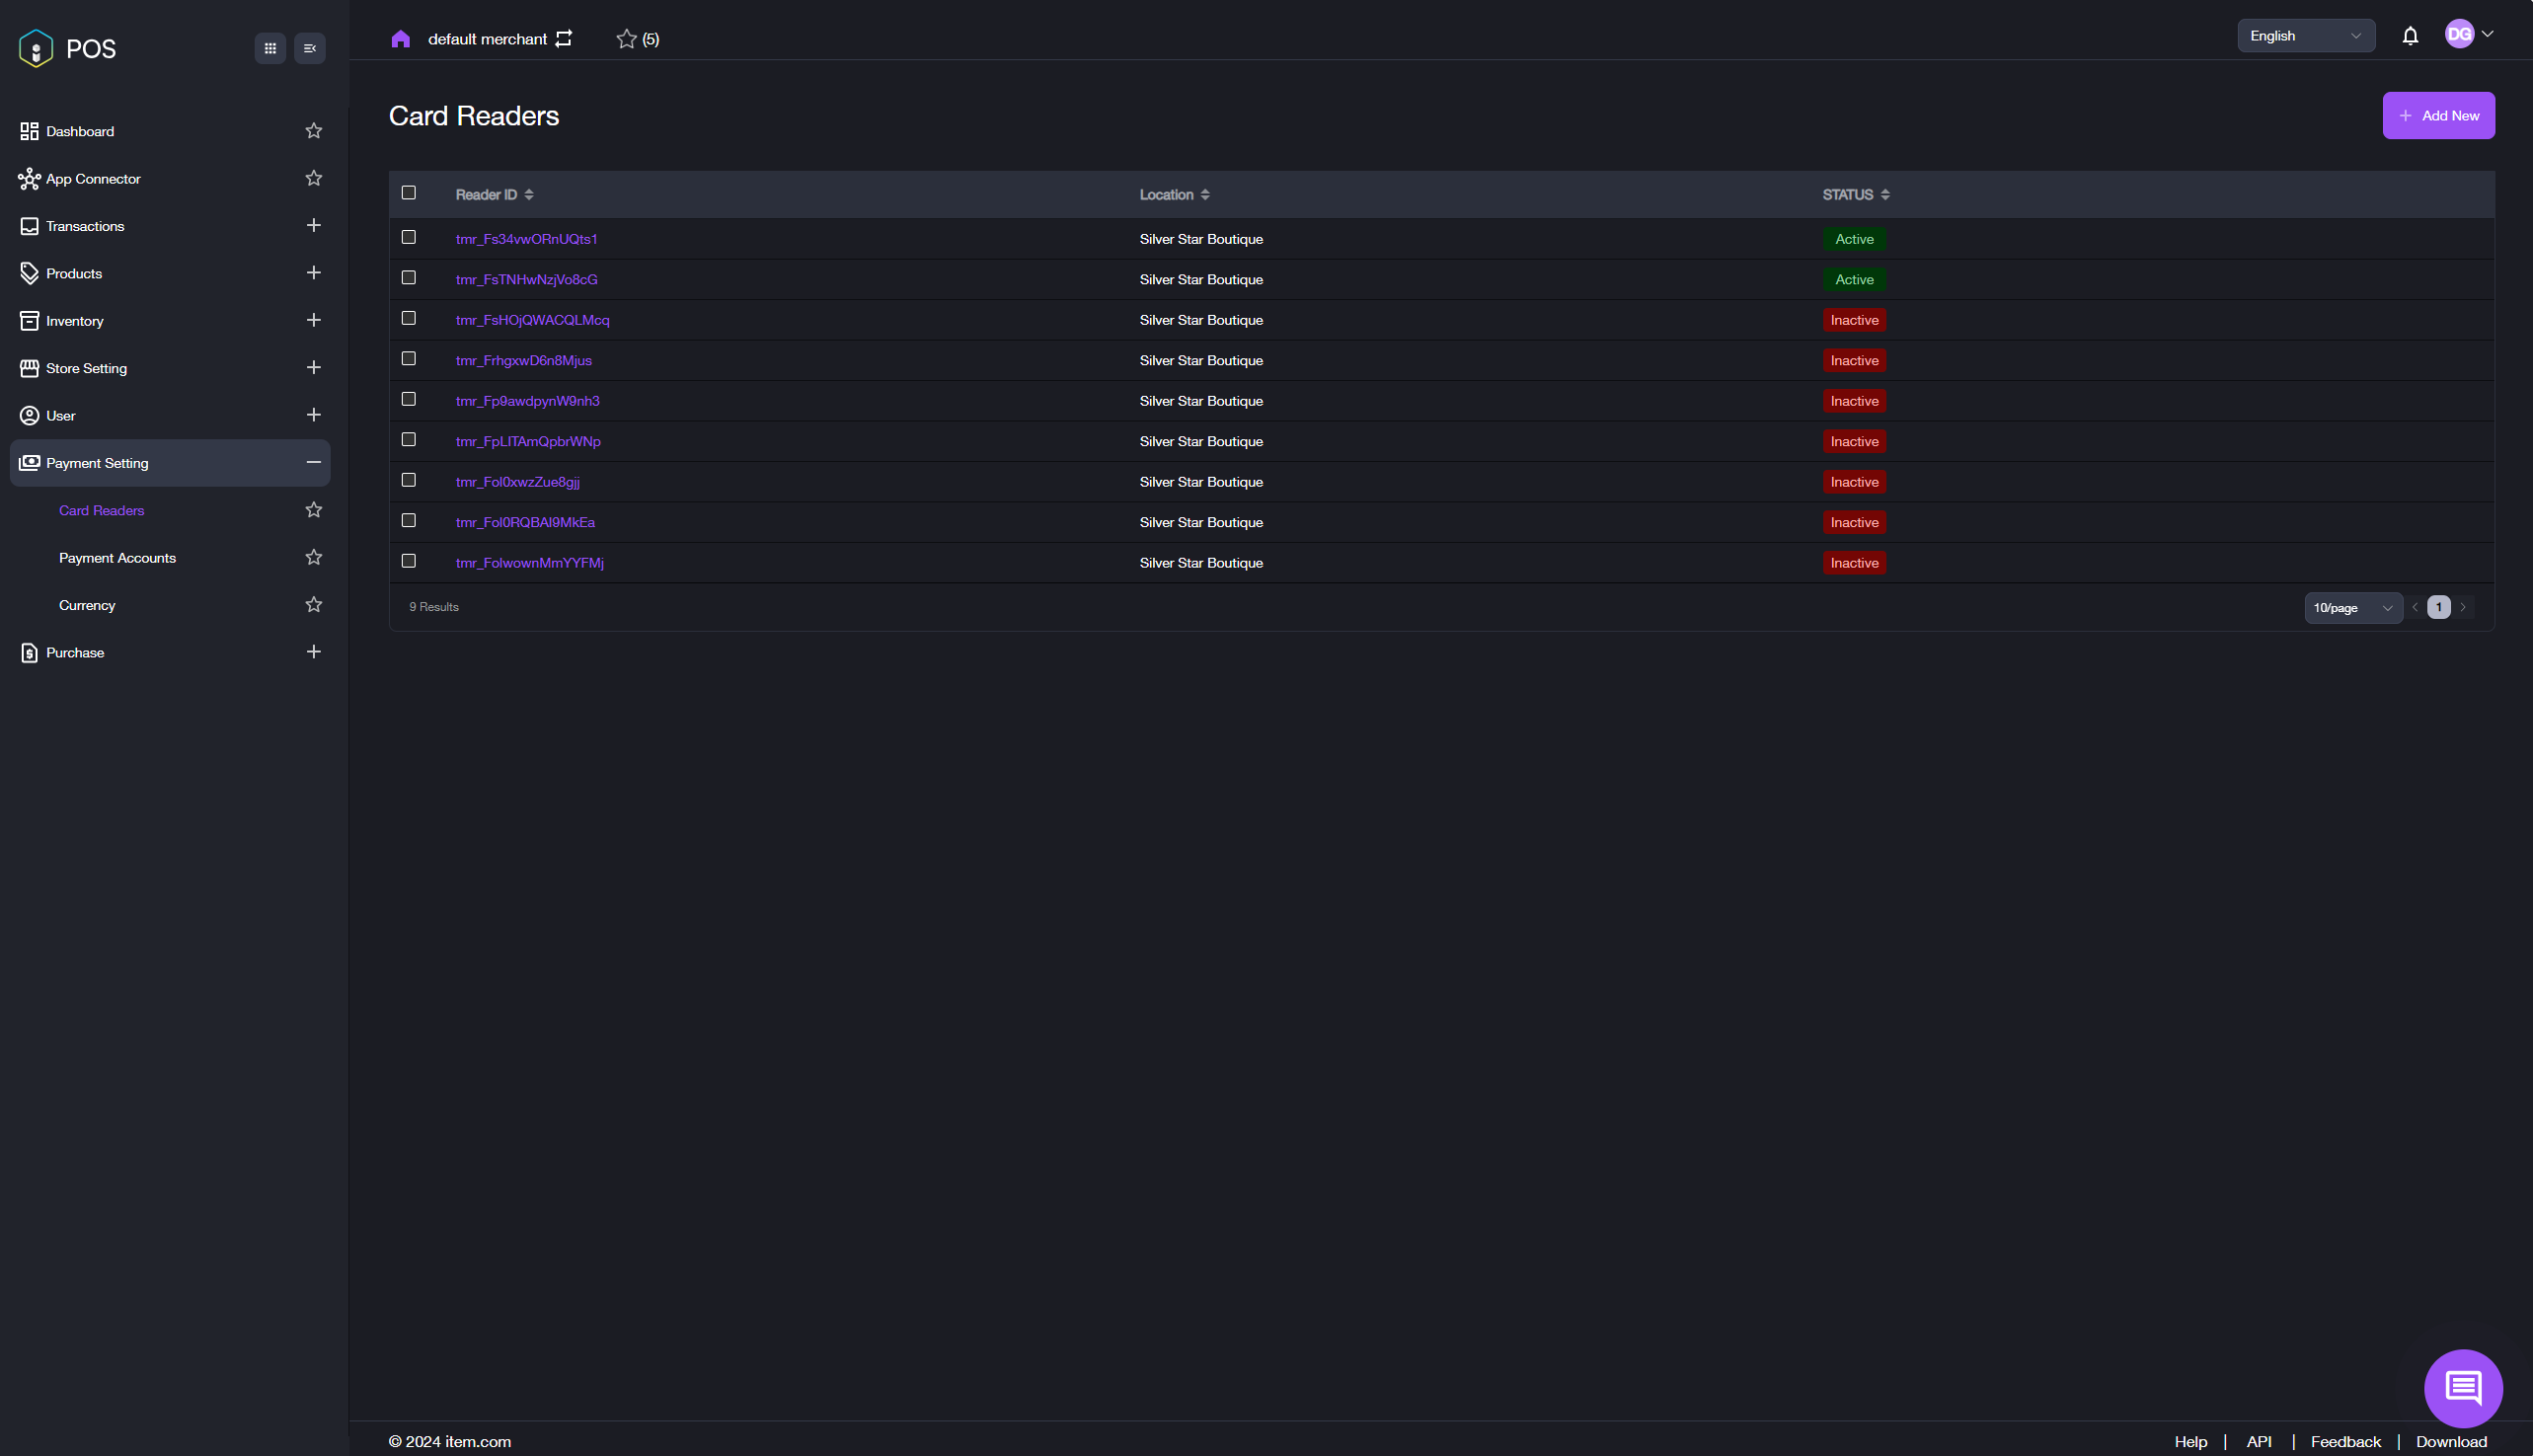Click the Add New button
Image resolution: width=2533 pixels, height=1456 pixels.
2438,116
